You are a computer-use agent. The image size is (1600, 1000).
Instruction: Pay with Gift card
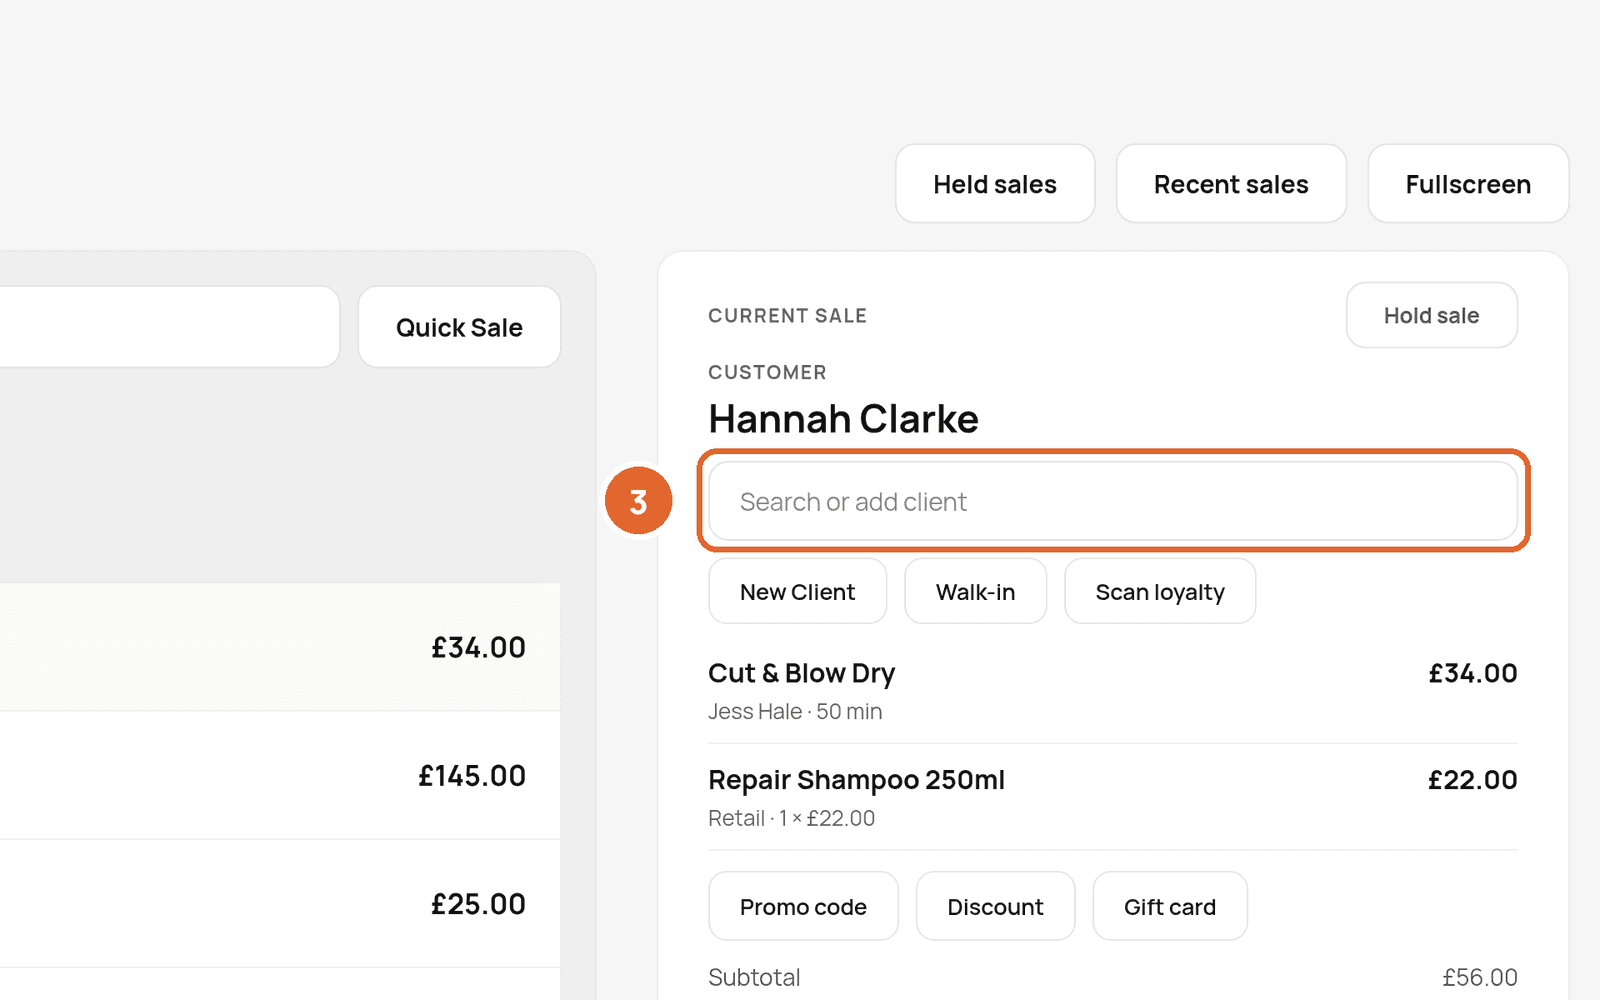[x=1170, y=907]
